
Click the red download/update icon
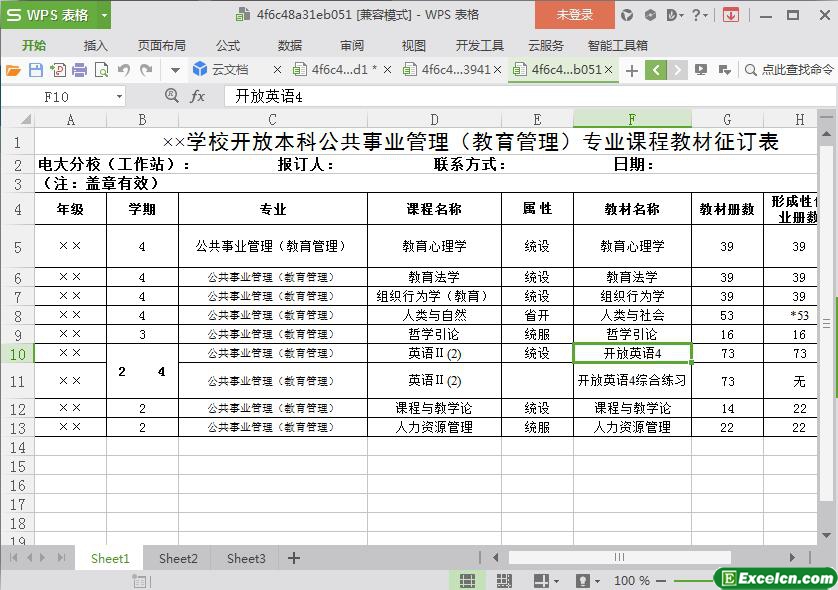point(731,15)
